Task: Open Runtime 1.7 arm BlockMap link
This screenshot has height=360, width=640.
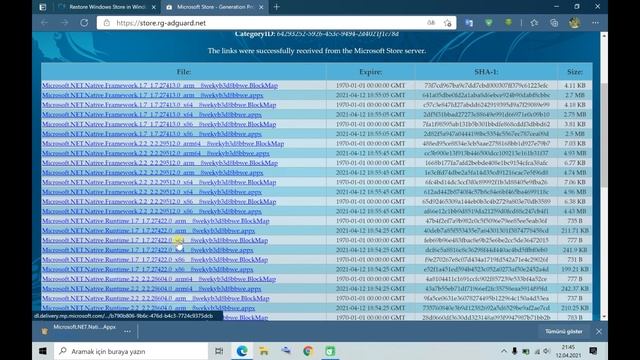Action: pos(156,221)
